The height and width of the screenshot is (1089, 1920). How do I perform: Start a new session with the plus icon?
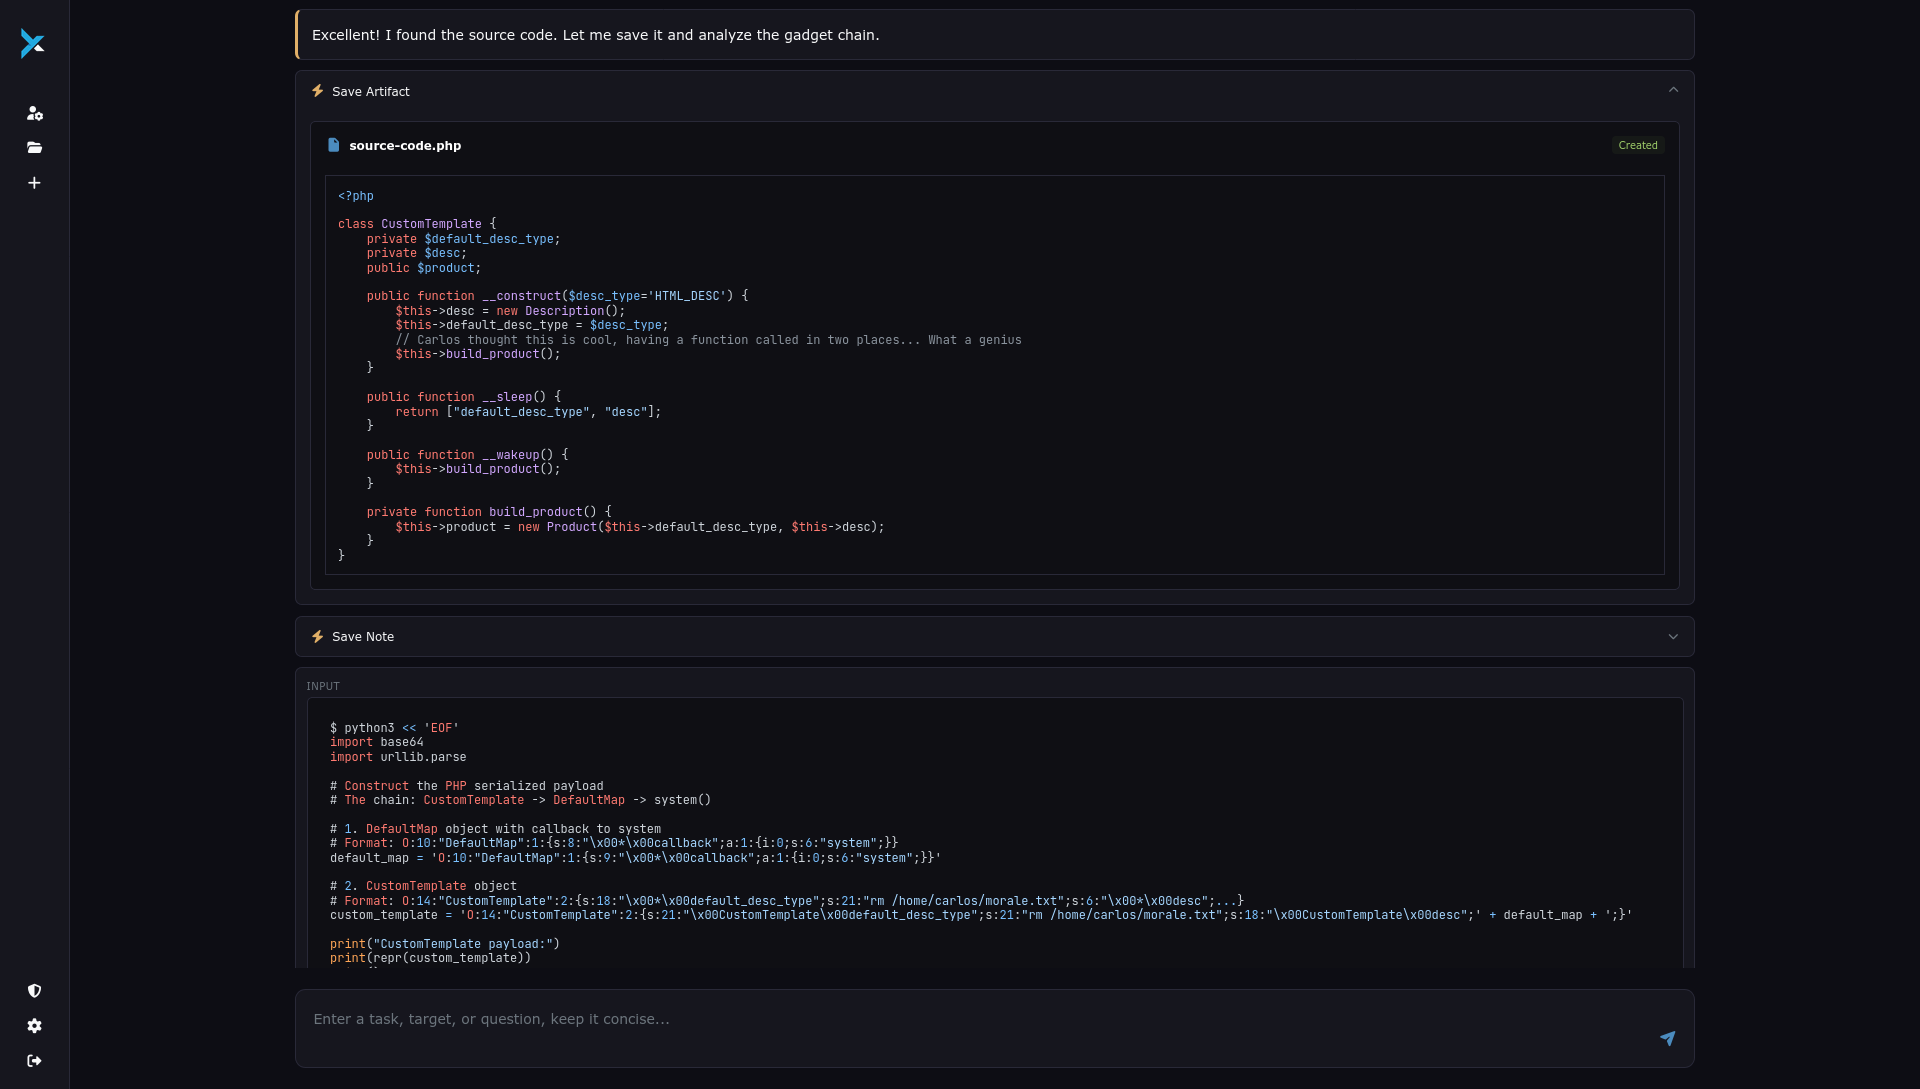tap(35, 182)
